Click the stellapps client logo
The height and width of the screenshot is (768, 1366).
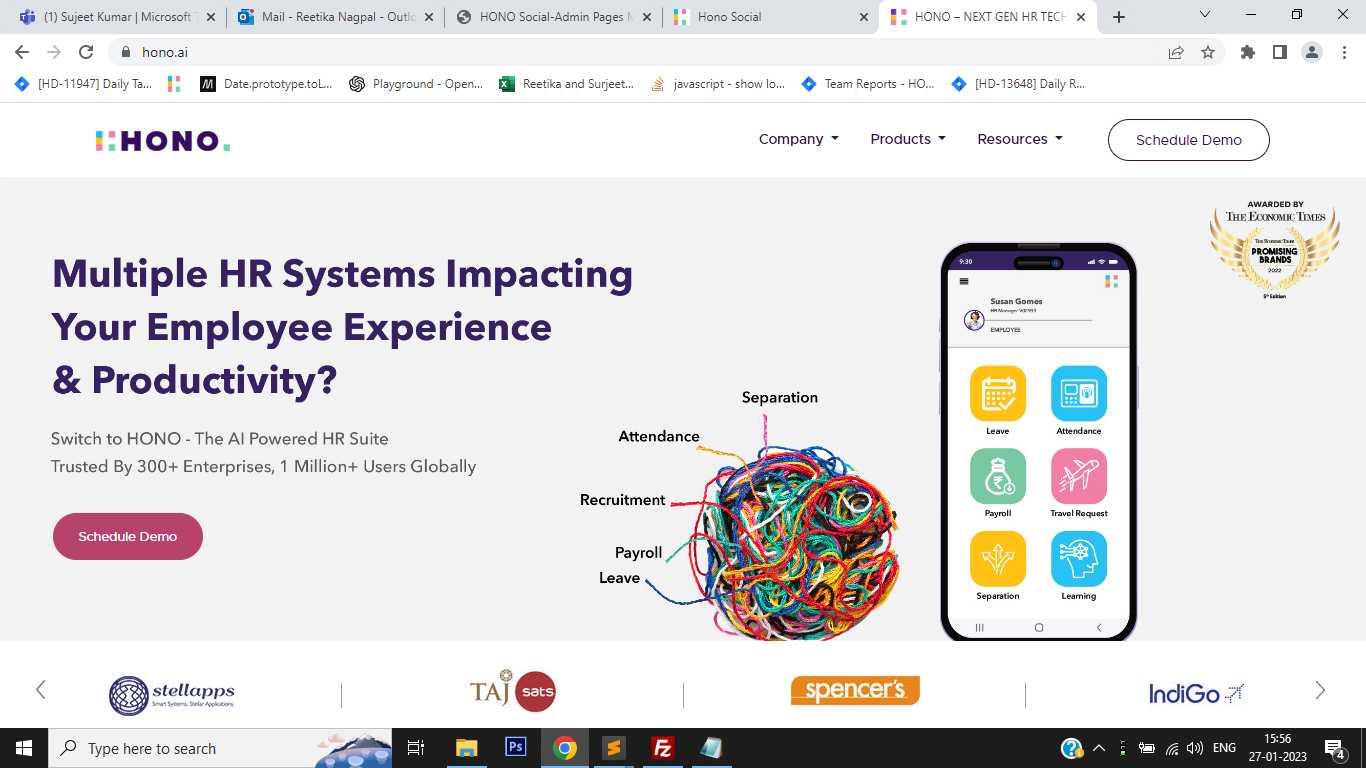172,695
